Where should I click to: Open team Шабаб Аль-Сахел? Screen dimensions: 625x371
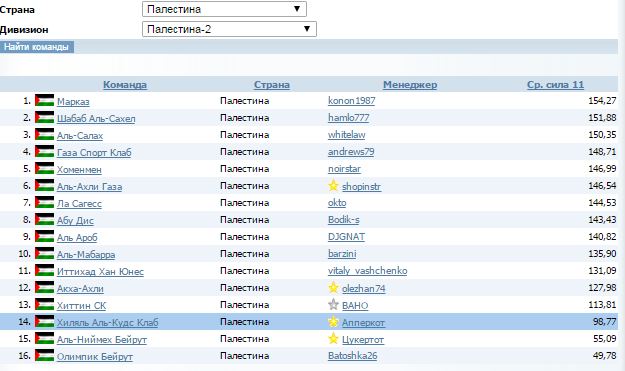click(x=96, y=118)
